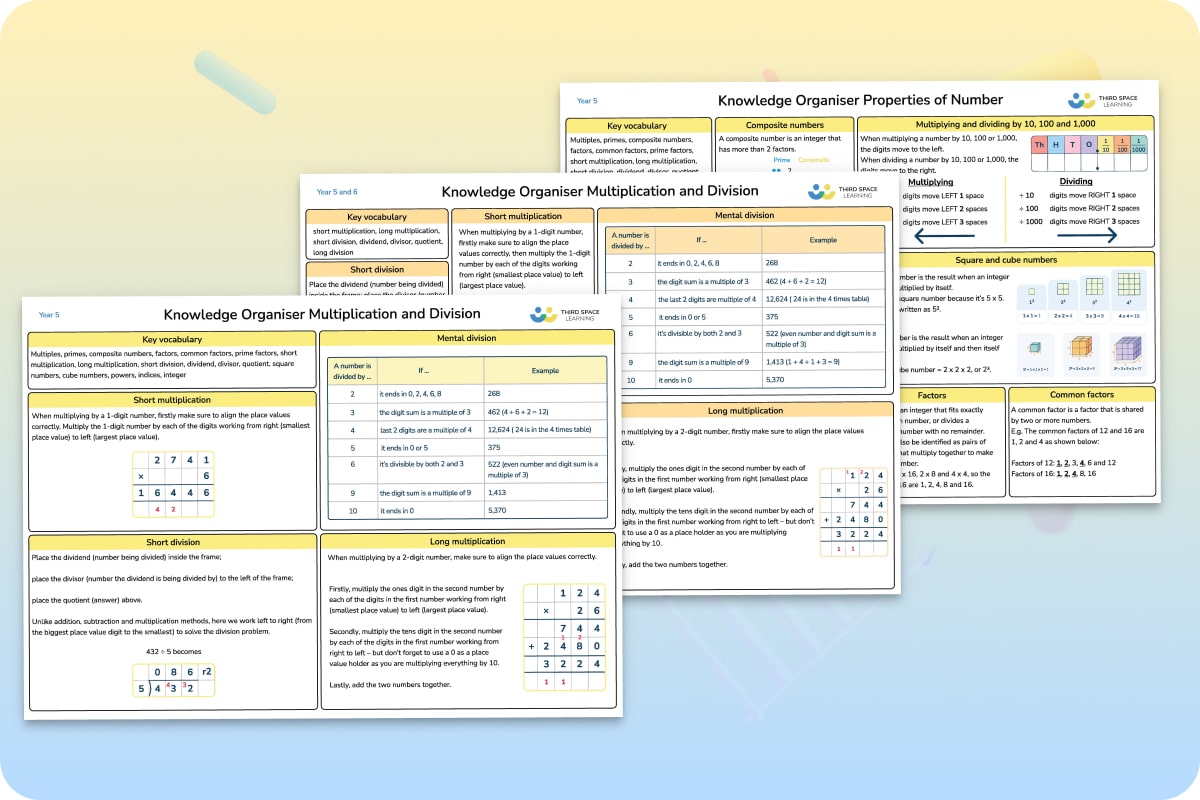The image size is (1200, 800).
Task: Click the Third Space Learning logo on the front Year 5 page
Action: coord(567,314)
